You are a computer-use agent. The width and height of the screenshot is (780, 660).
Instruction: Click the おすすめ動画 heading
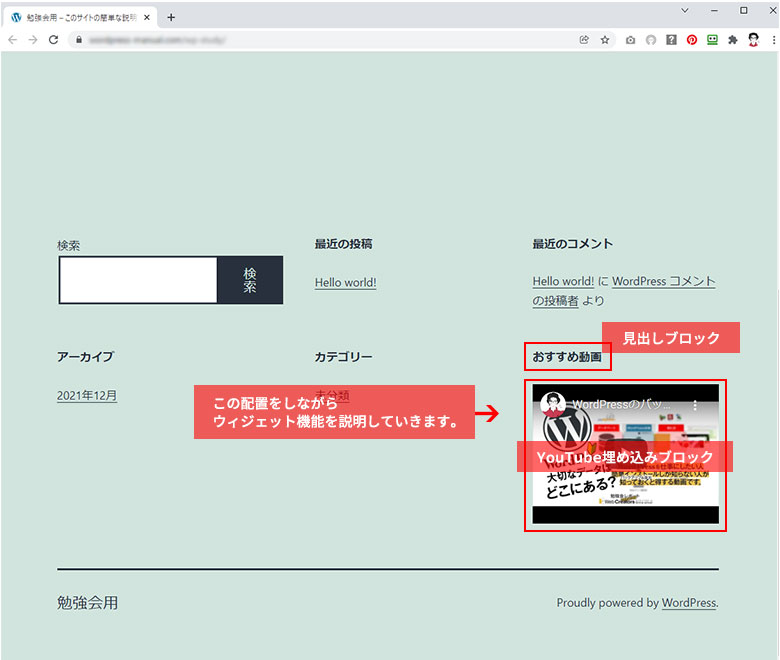[567, 357]
